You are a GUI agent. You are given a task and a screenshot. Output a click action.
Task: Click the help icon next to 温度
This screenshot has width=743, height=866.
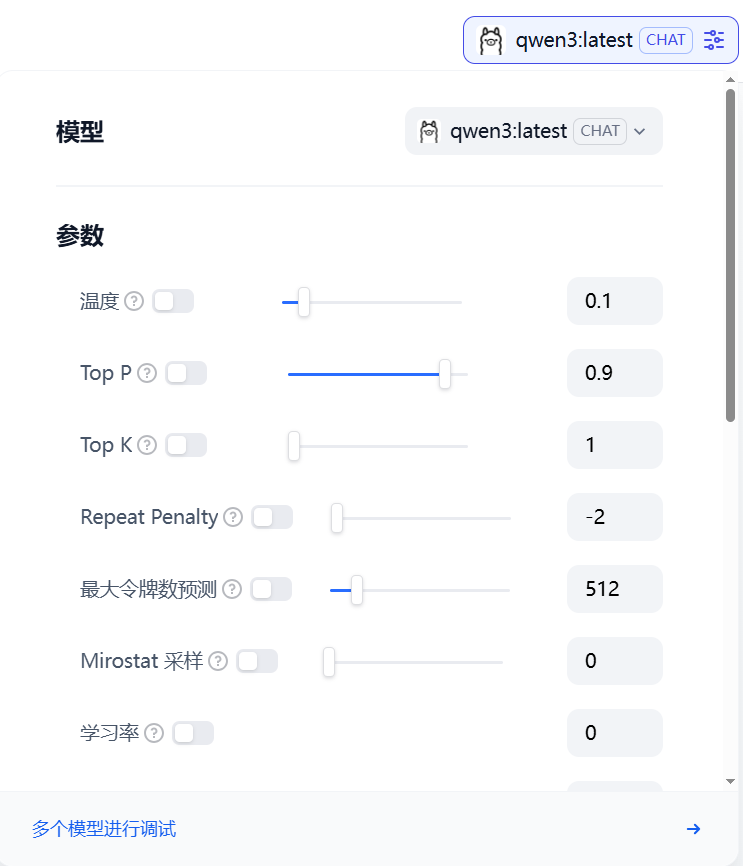click(x=134, y=302)
